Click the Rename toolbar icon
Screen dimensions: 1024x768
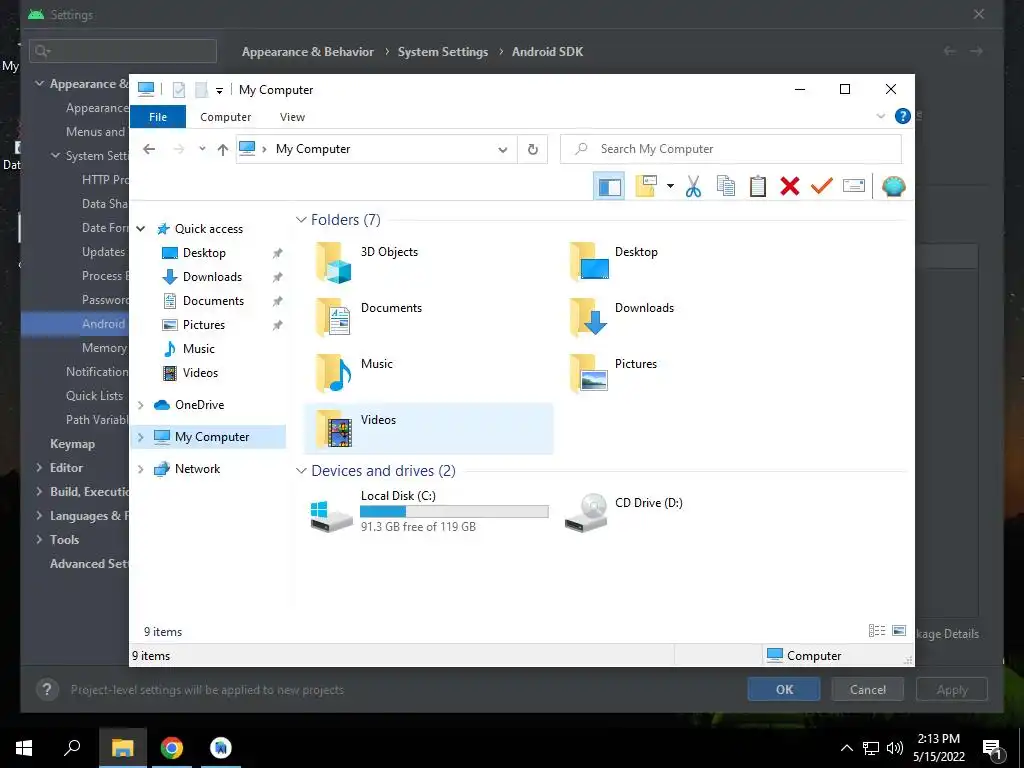(854, 186)
